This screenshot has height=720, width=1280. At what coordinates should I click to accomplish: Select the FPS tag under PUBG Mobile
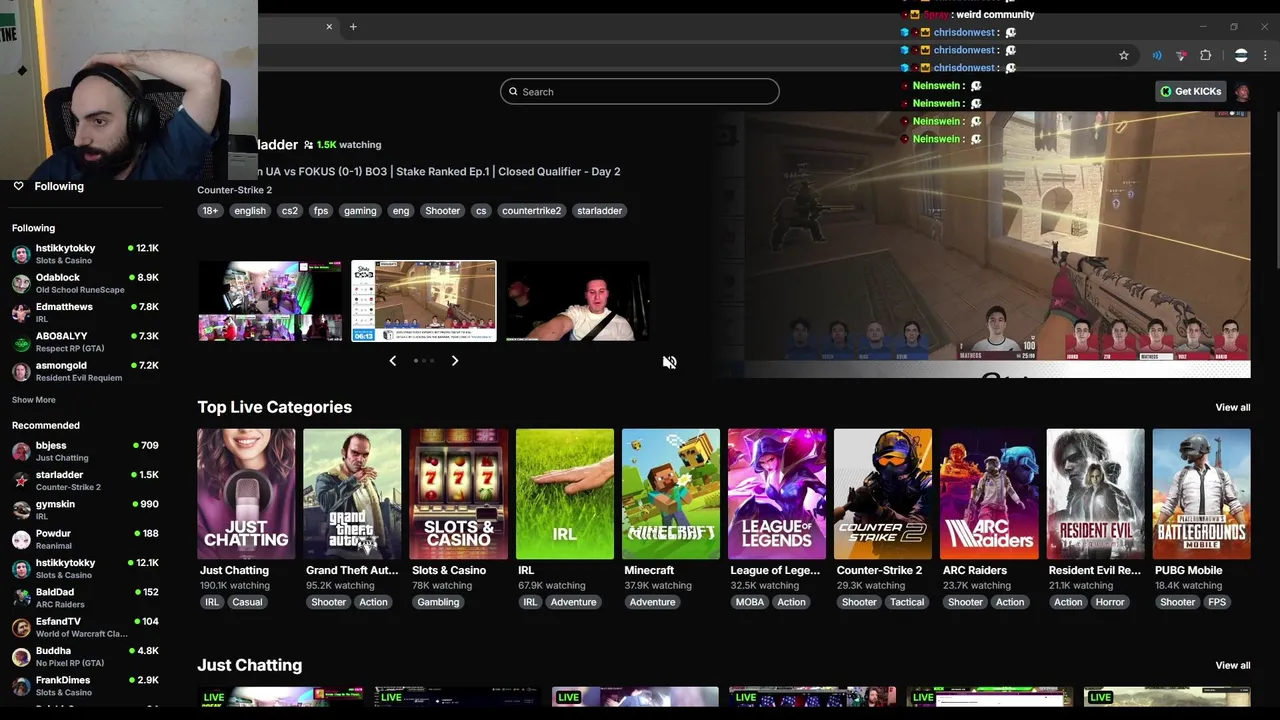1217,602
